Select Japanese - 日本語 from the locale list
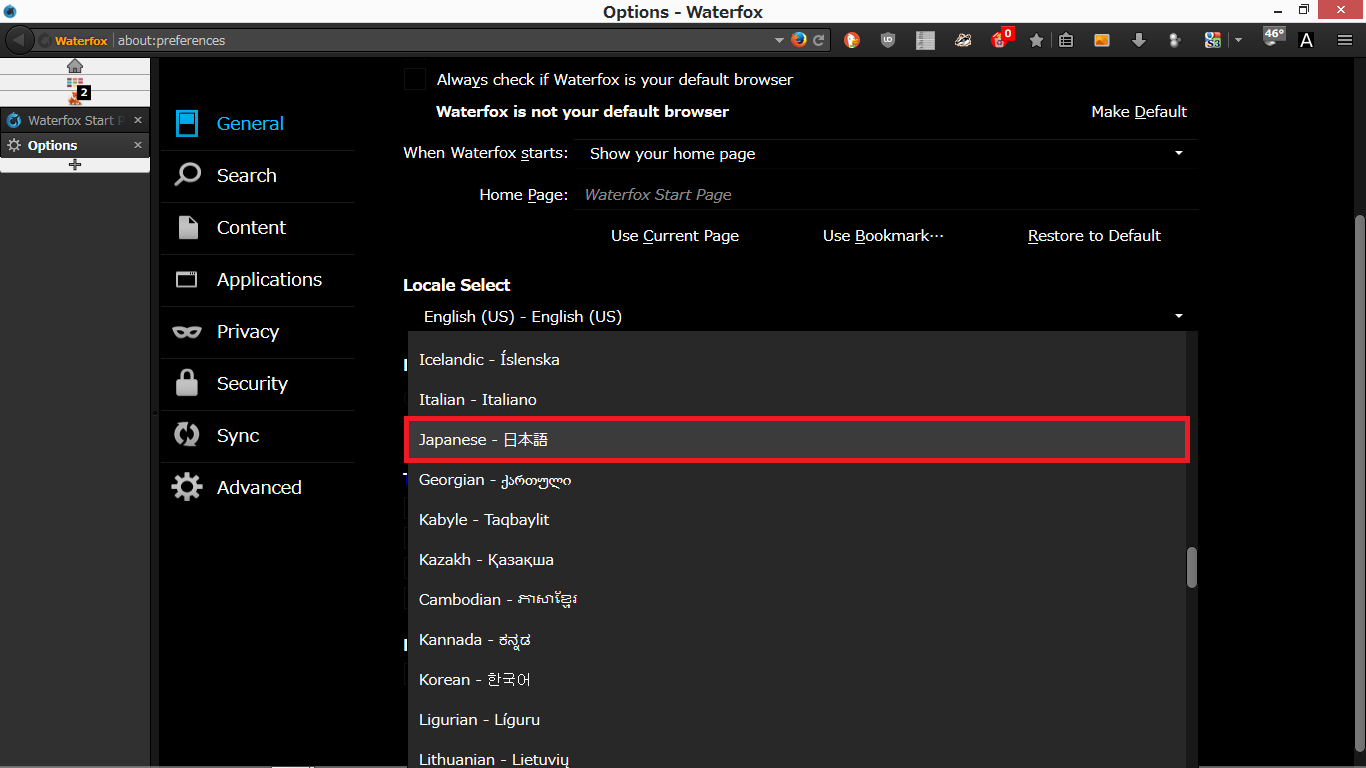The image size is (1366, 768). (x=796, y=440)
